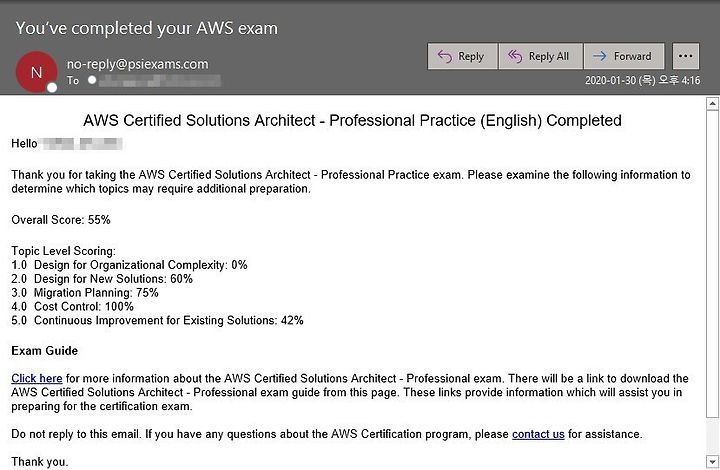Click the no-reply@psiexams.com sender address

(137, 64)
